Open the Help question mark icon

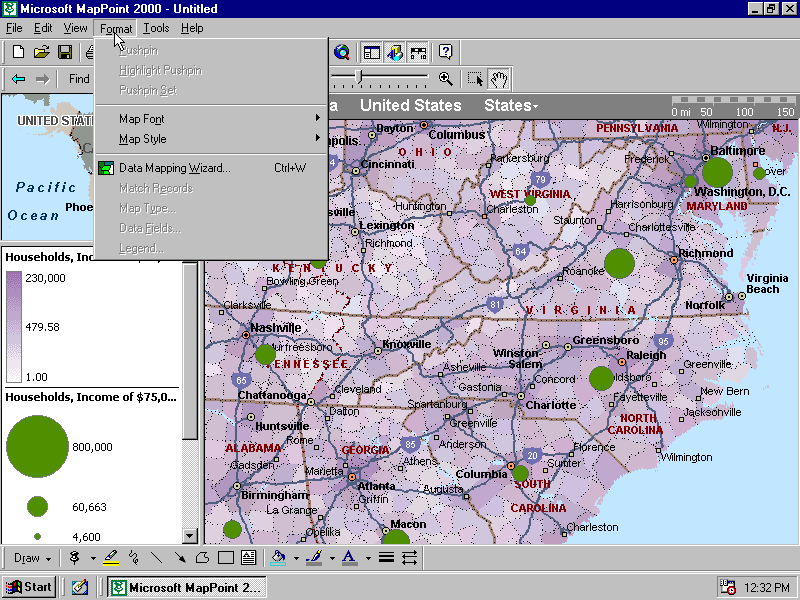point(445,52)
